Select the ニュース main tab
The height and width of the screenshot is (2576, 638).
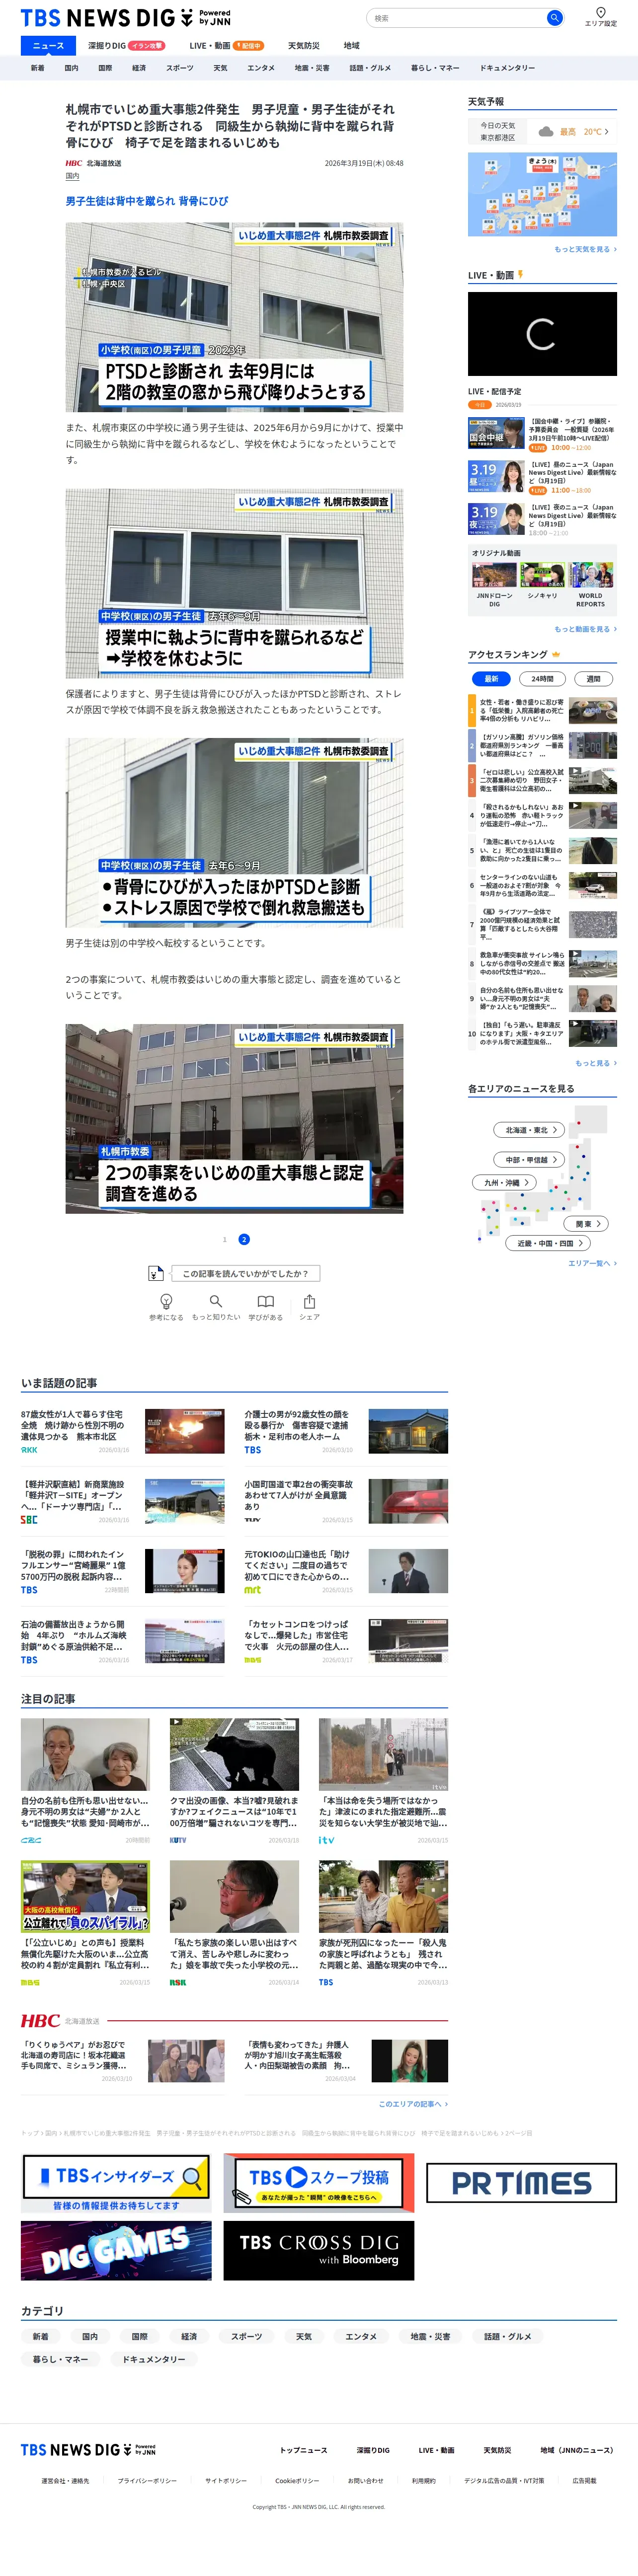(x=48, y=45)
